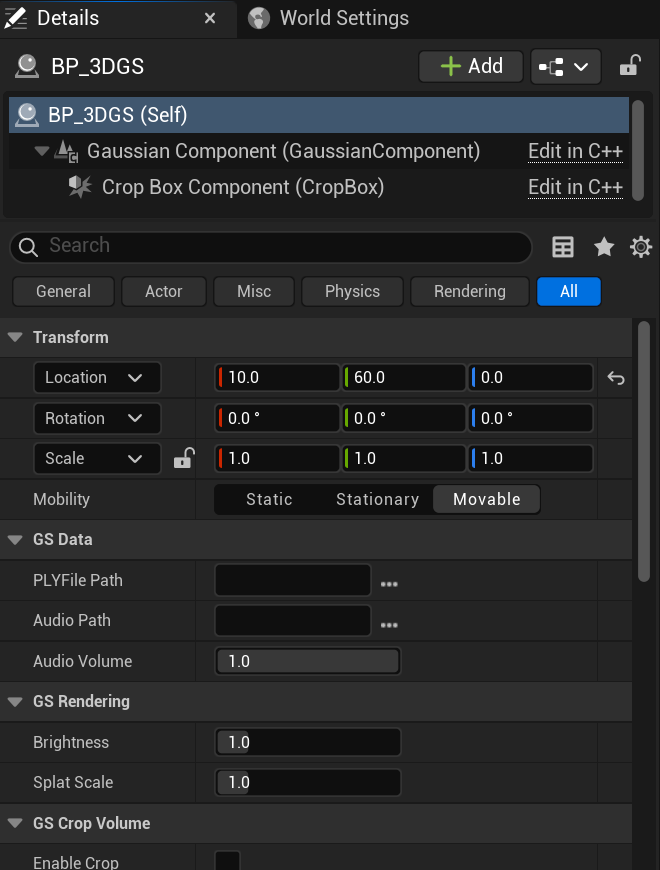The image size is (660, 870).
Task: Collapse the GS Rendering section
Action: tap(15, 701)
